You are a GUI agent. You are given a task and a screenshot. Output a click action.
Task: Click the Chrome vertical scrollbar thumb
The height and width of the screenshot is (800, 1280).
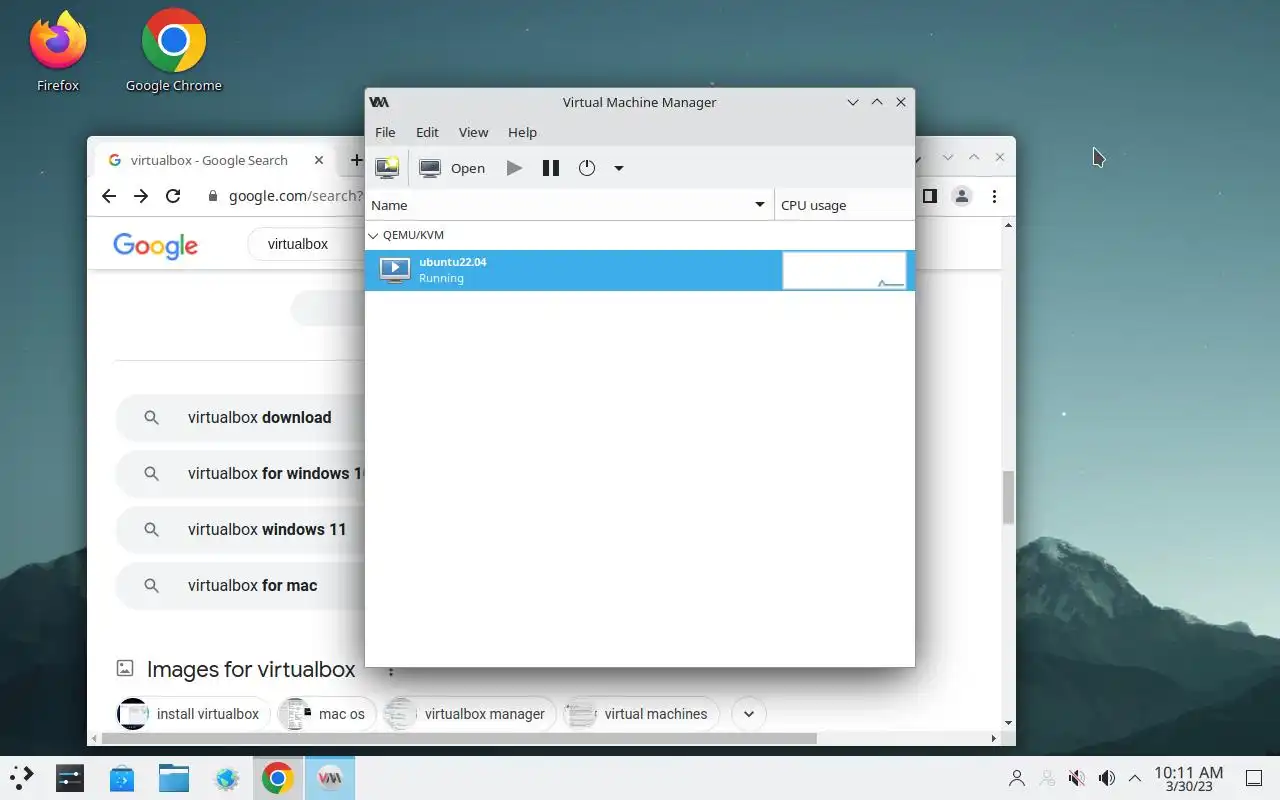click(1008, 497)
